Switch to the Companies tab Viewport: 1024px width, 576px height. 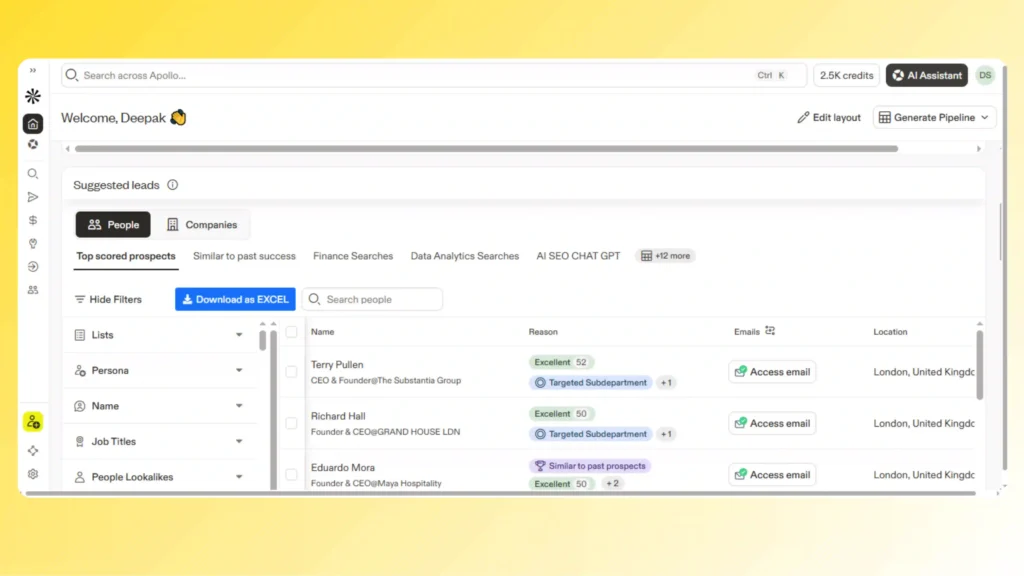[x=202, y=225]
